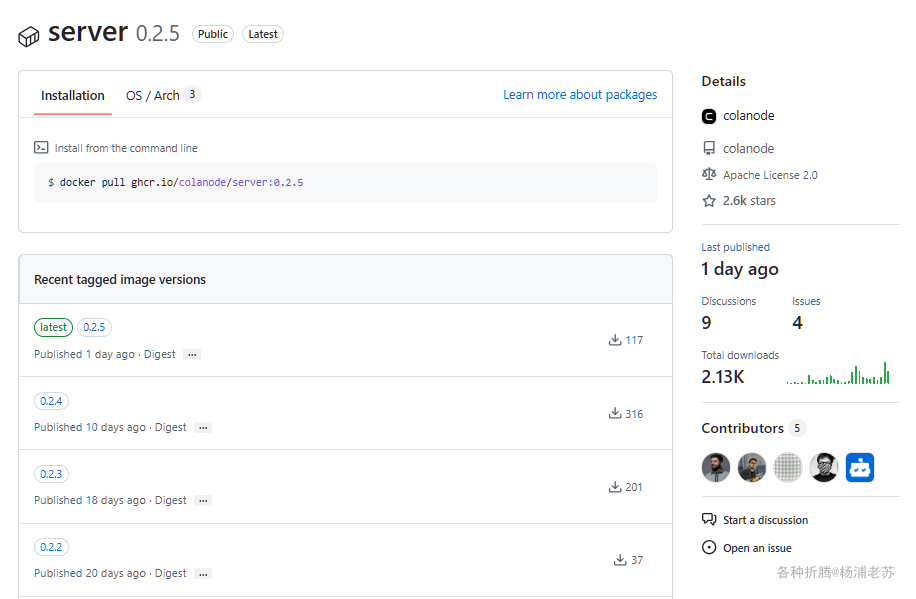This screenshot has width=916, height=599.
Task: Click the server:0.2.5 link in the pull command
Action: 268,182
